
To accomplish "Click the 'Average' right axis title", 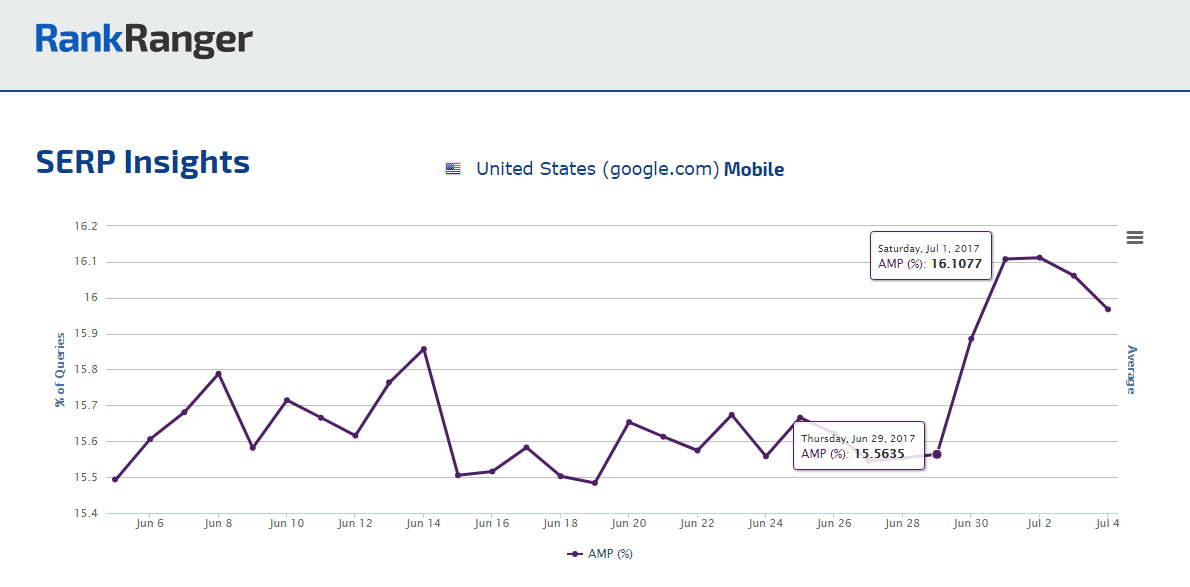I will [x=1132, y=370].
